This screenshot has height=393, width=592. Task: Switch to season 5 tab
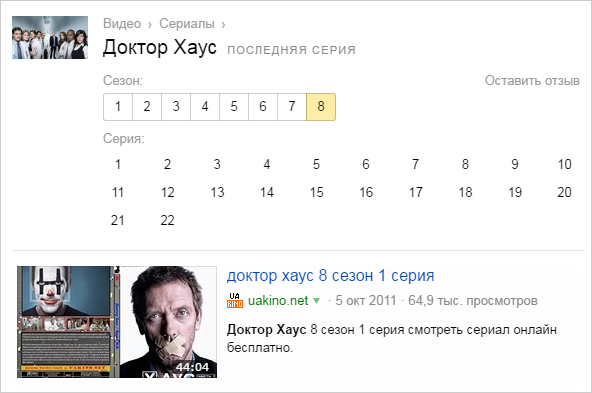tap(234, 107)
